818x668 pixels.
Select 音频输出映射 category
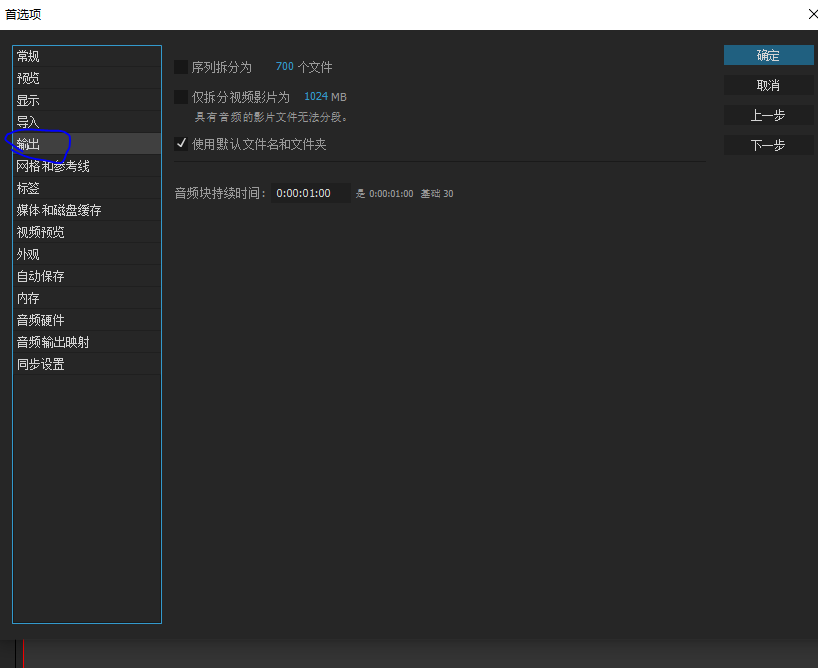pyautogui.click(x=87, y=342)
